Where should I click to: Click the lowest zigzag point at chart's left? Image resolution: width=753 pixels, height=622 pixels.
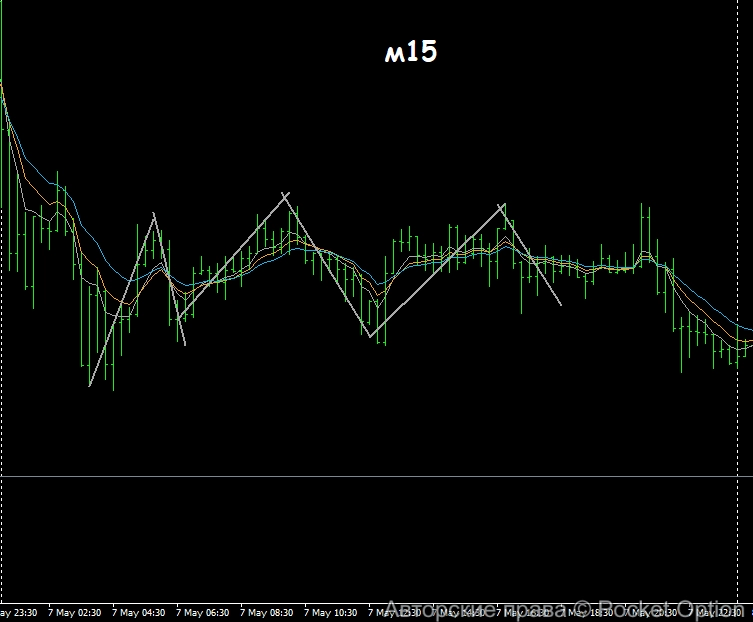point(90,385)
